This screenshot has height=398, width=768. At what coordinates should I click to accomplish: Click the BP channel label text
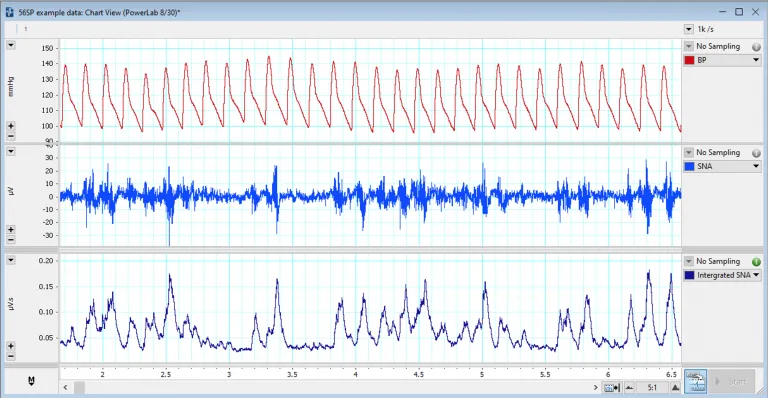[x=702, y=60]
